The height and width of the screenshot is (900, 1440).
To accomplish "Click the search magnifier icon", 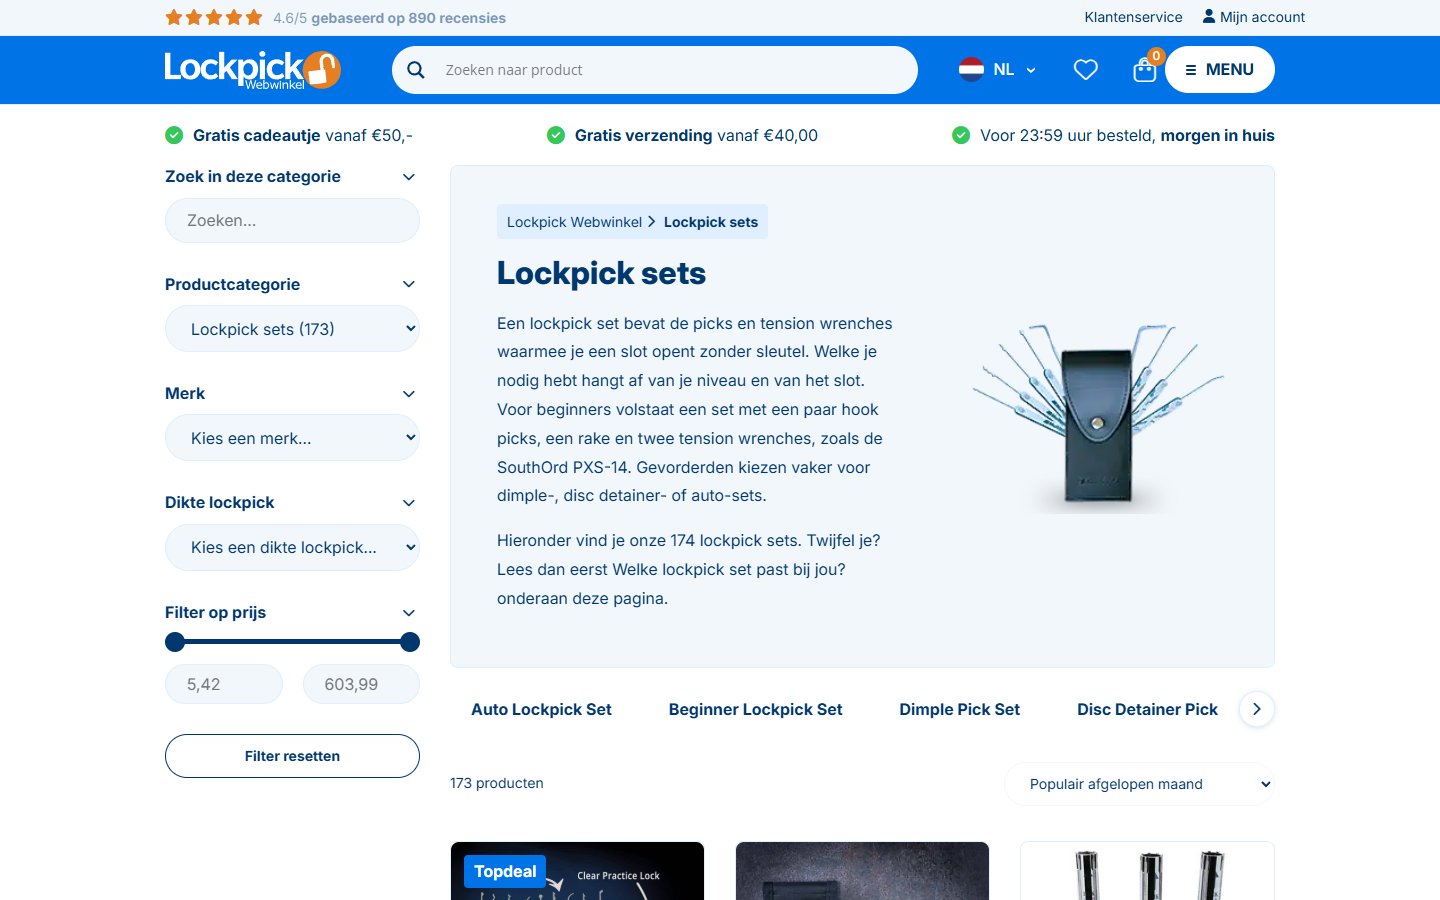I will [x=416, y=70].
